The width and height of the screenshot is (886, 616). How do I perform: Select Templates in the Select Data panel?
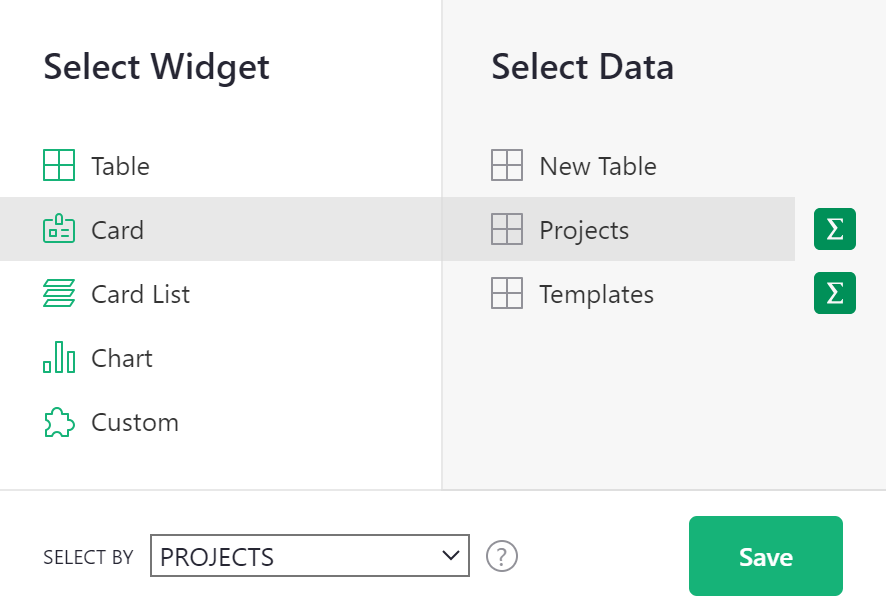tap(596, 294)
